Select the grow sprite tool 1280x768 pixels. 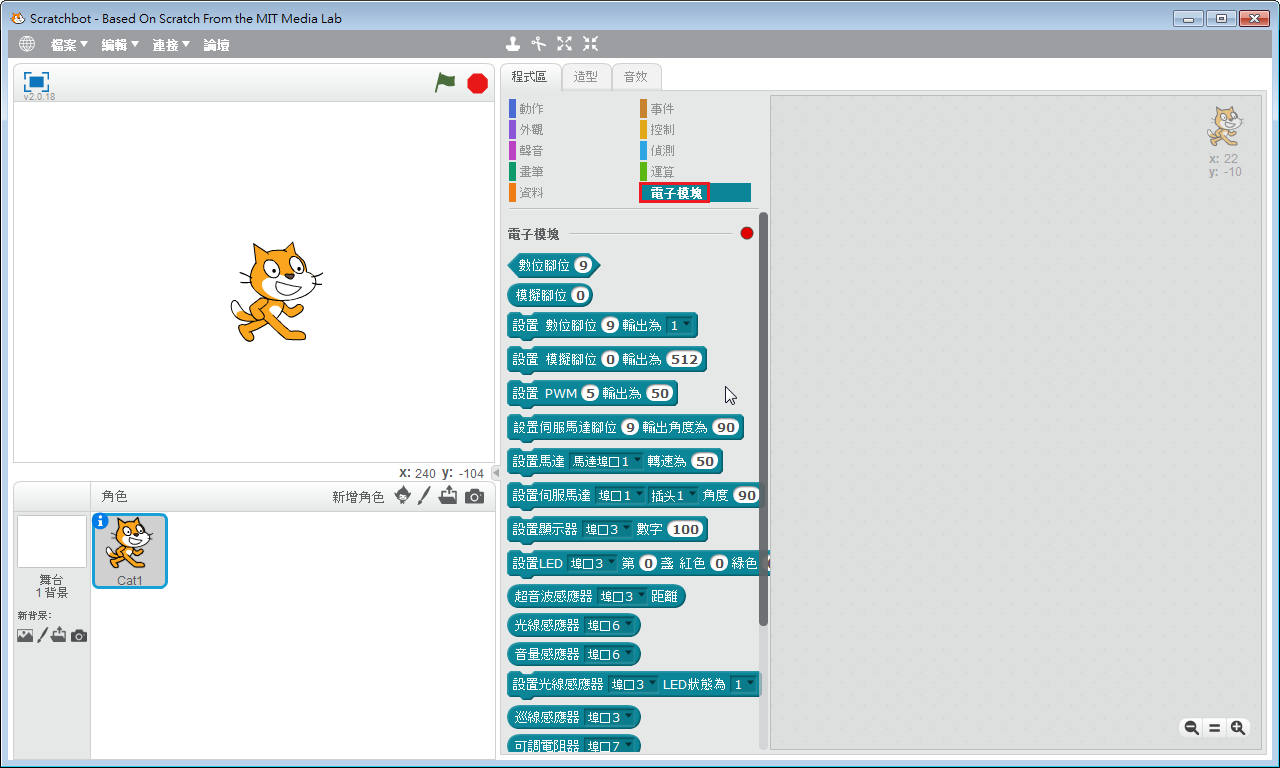coord(565,43)
